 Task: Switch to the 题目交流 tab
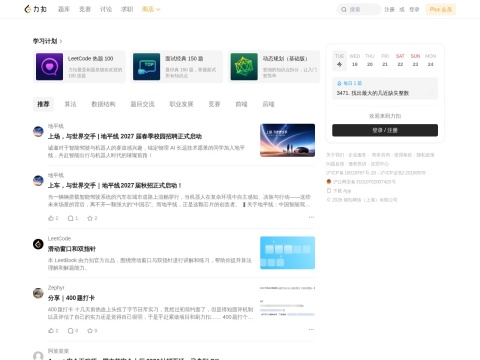142,104
